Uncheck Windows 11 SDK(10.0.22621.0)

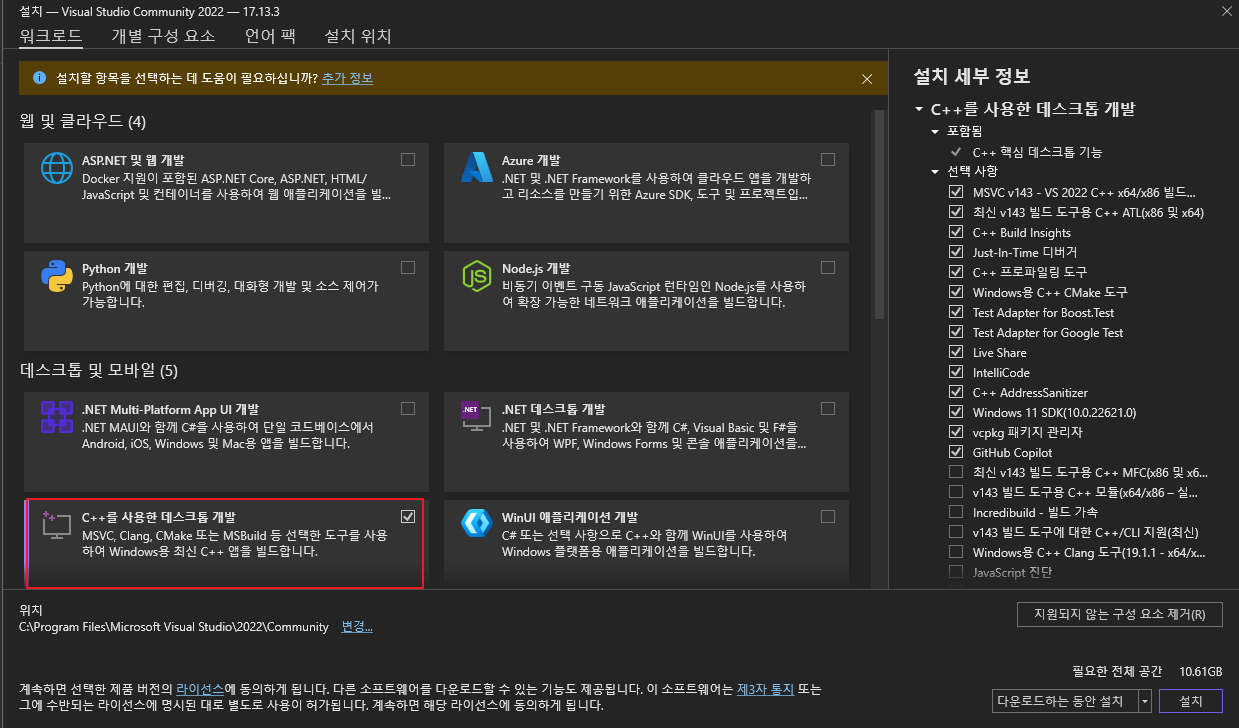(x=956, y=412)
